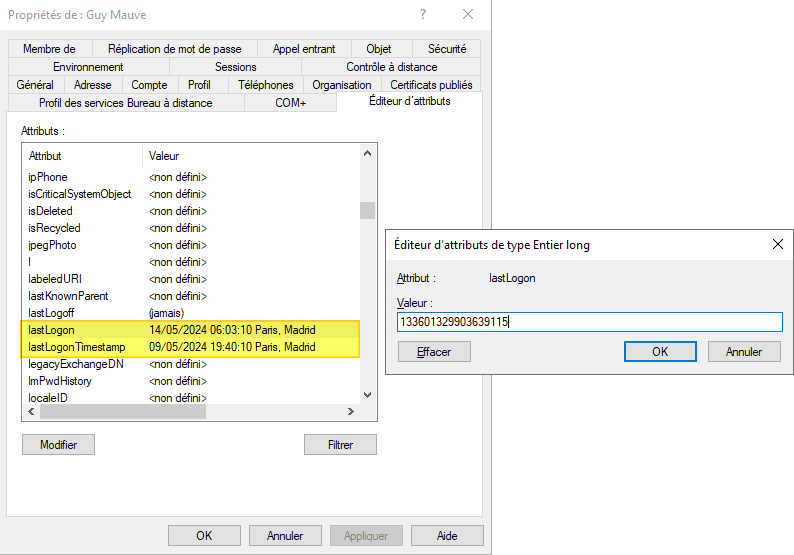Select the isRecycled attribute row
Image resolution: width=794 pixels, height=555 pixels.
(191, 228)
